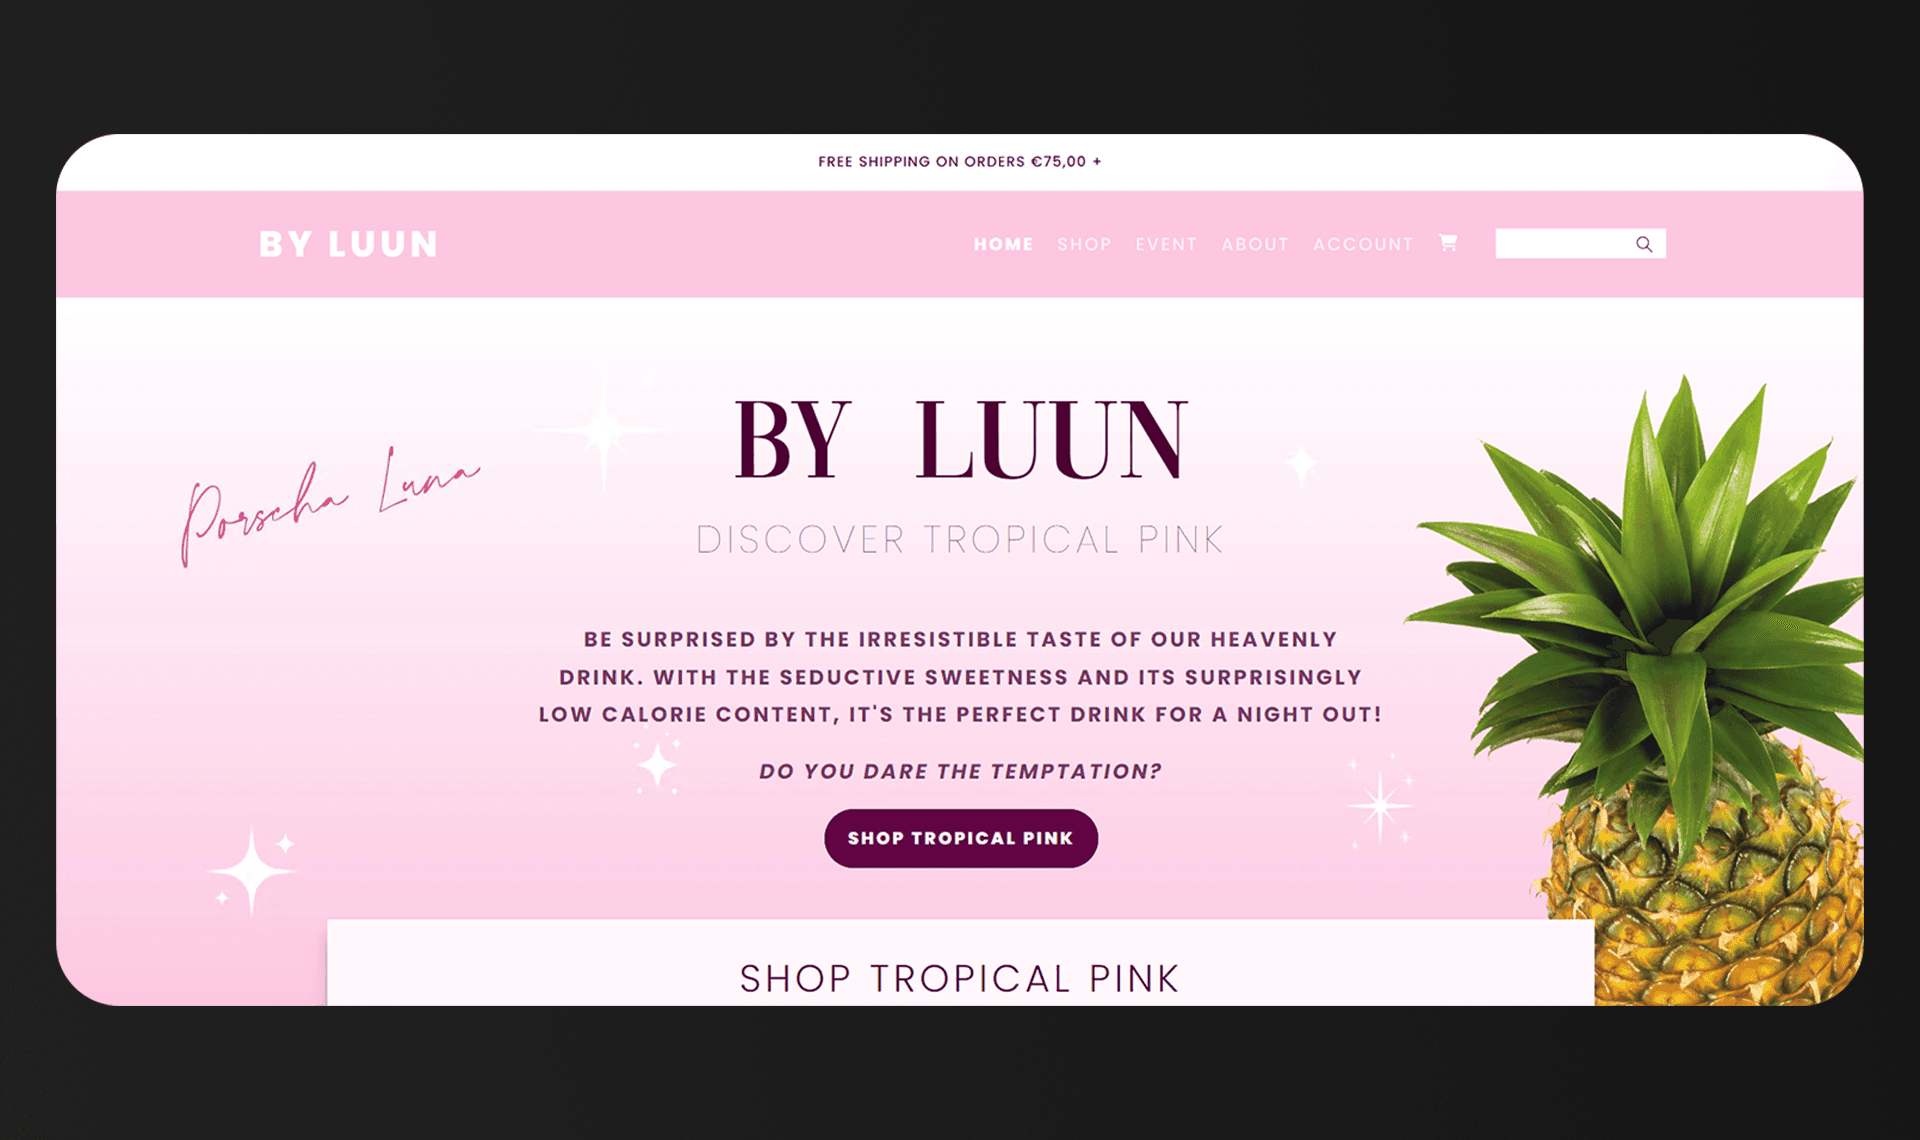Image resolution: width=1920 pixels, height=1140 pixels.
Task: Click the Discover Tropical Pink subtitle
Action: pos(960,540)
